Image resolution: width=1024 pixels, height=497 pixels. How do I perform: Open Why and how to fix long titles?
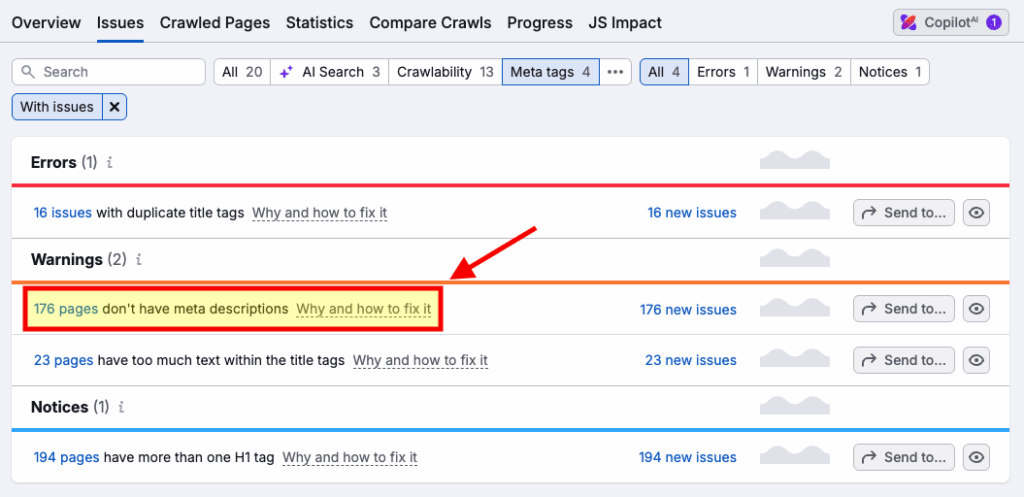click(x=421, y=360)
